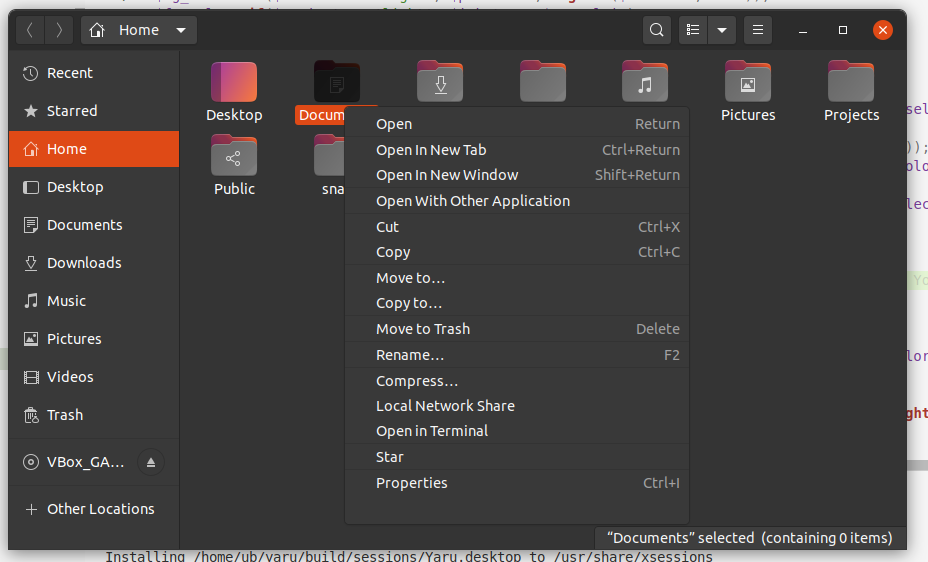Open the hamburger main menu
The image size is (928, 562).
point(758,30)
